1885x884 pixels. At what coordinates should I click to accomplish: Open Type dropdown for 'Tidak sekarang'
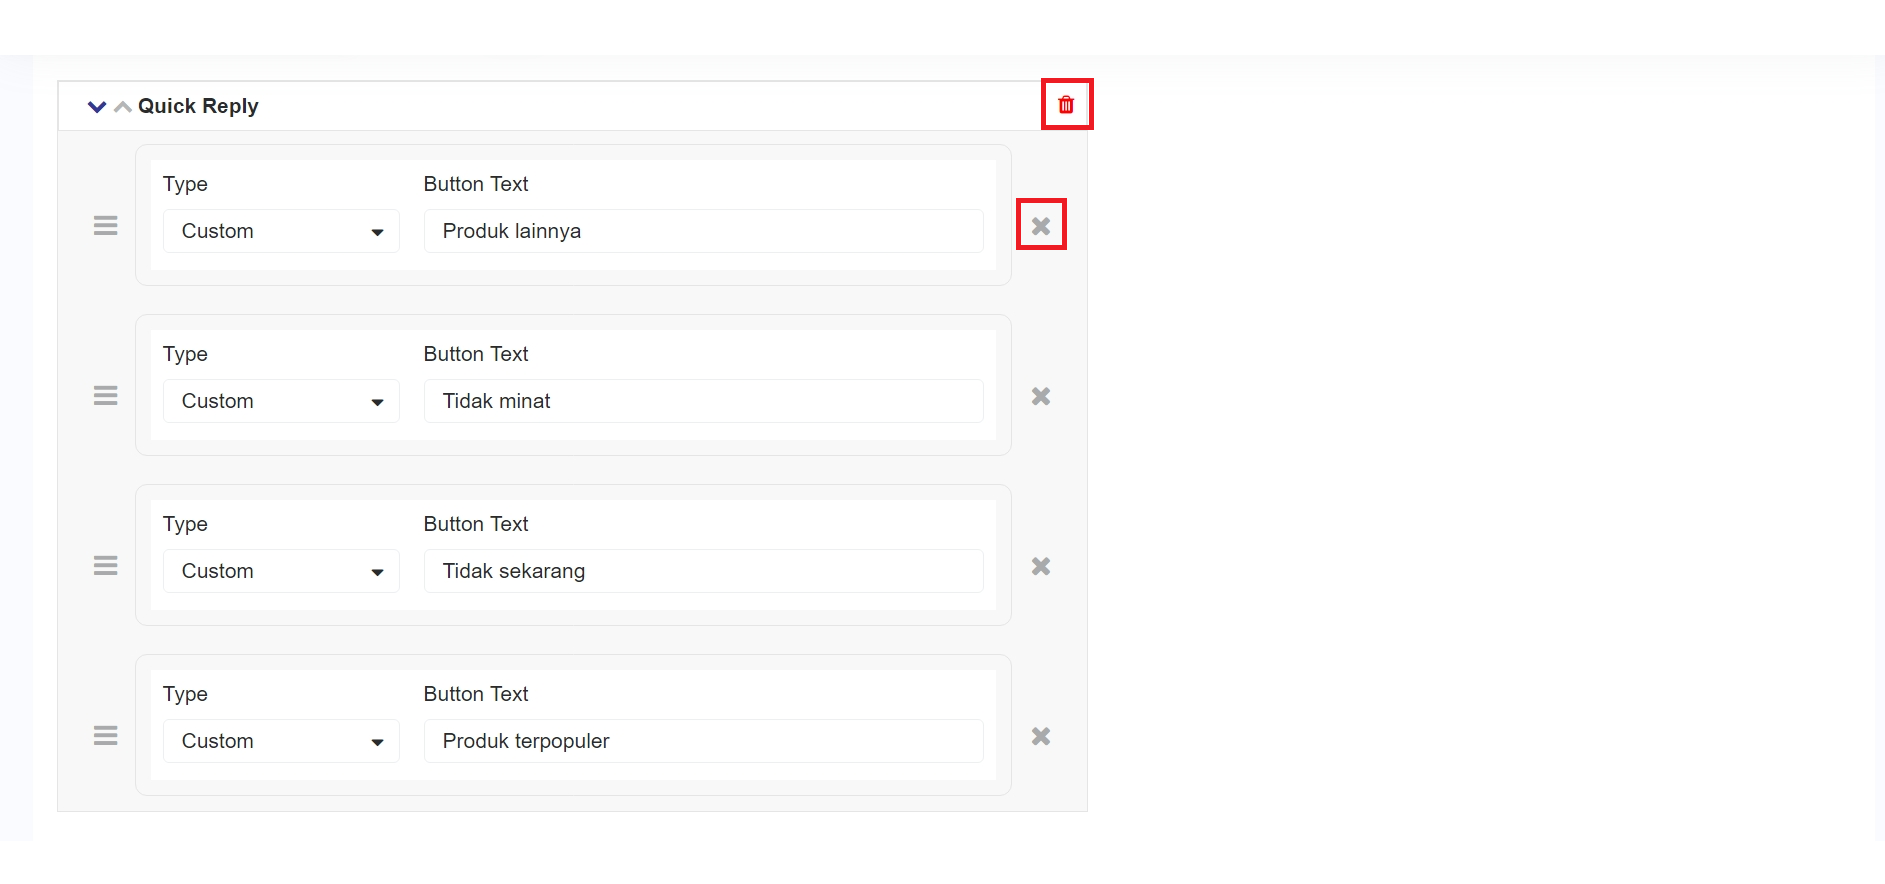(281, 571)
